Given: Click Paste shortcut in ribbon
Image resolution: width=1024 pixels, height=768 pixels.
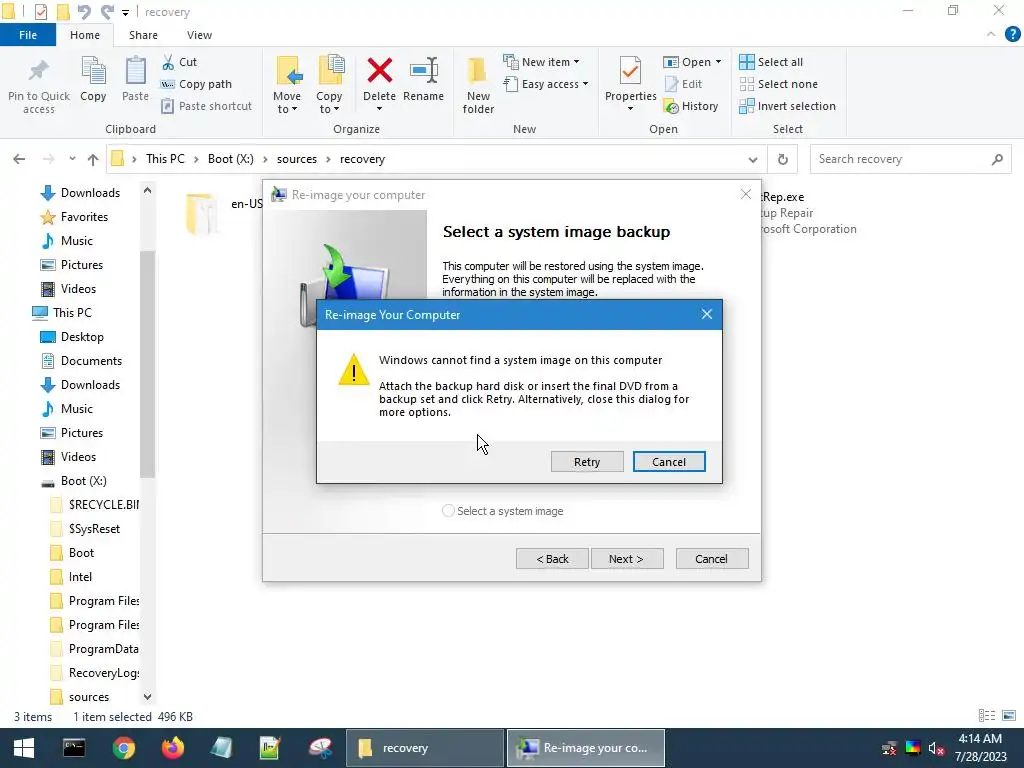Looking at the screenshot, I should (206, 106).
